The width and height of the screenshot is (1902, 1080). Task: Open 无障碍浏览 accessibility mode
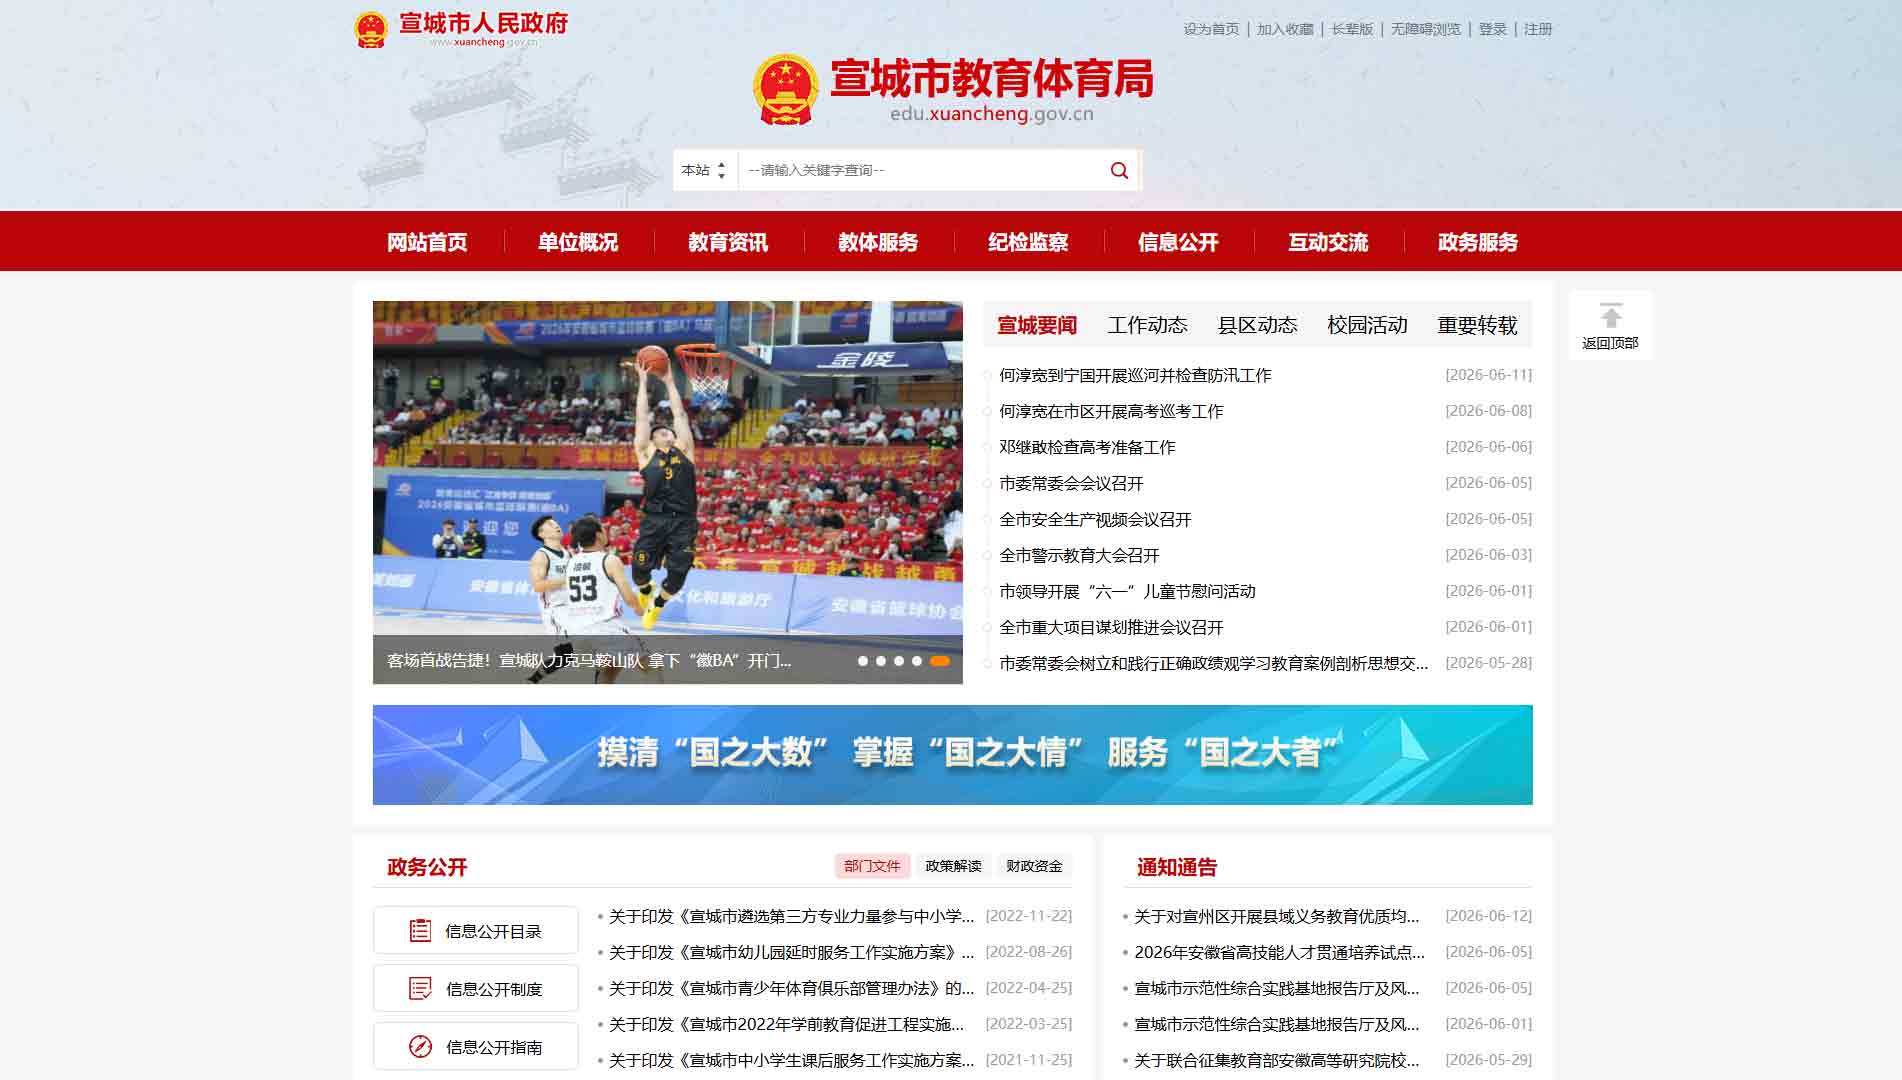click(1425, 29)
